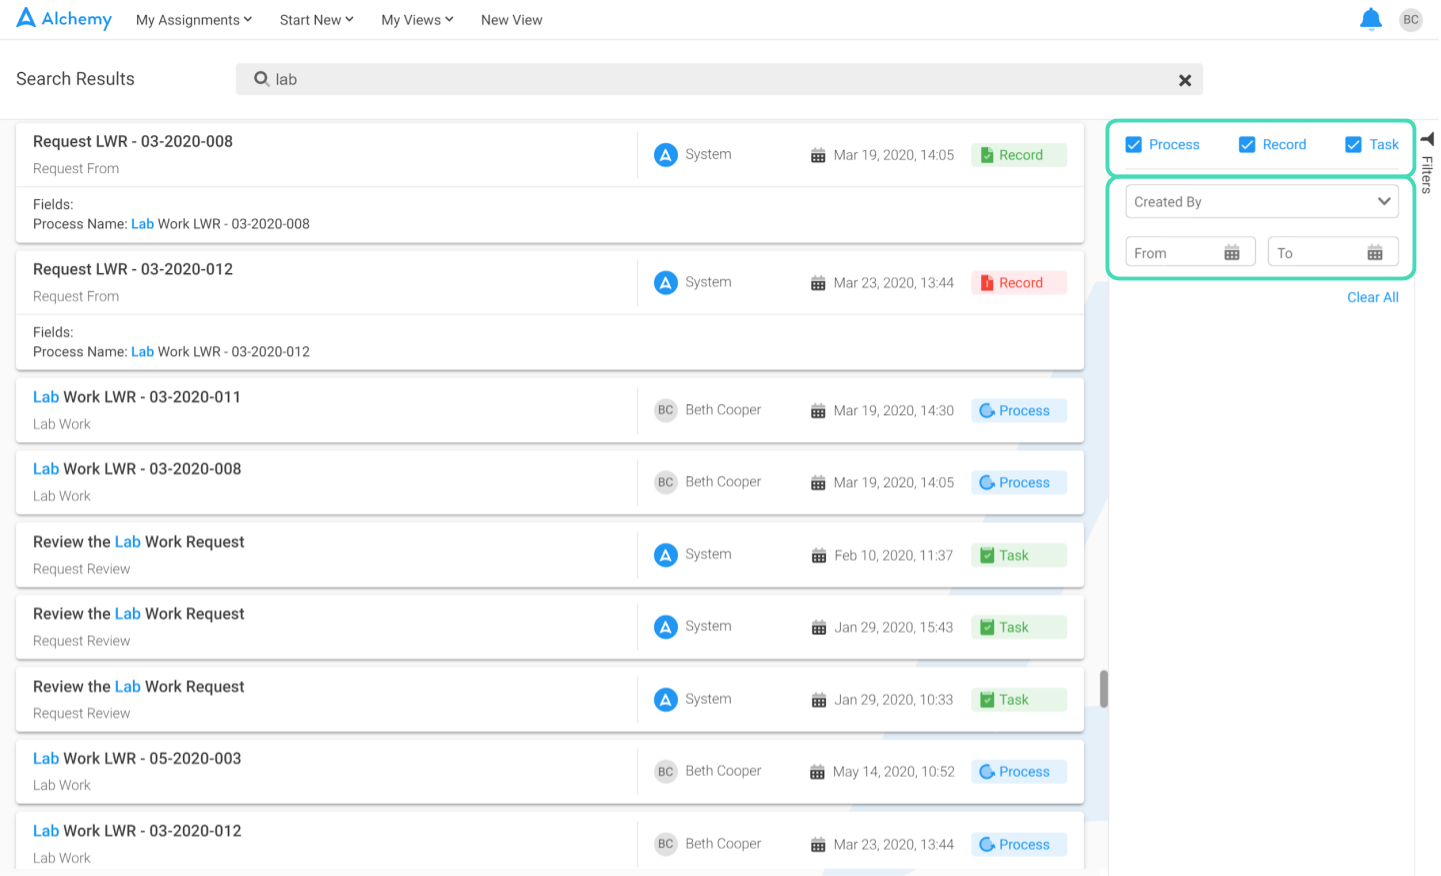Click the Alchemy logo

64,19
